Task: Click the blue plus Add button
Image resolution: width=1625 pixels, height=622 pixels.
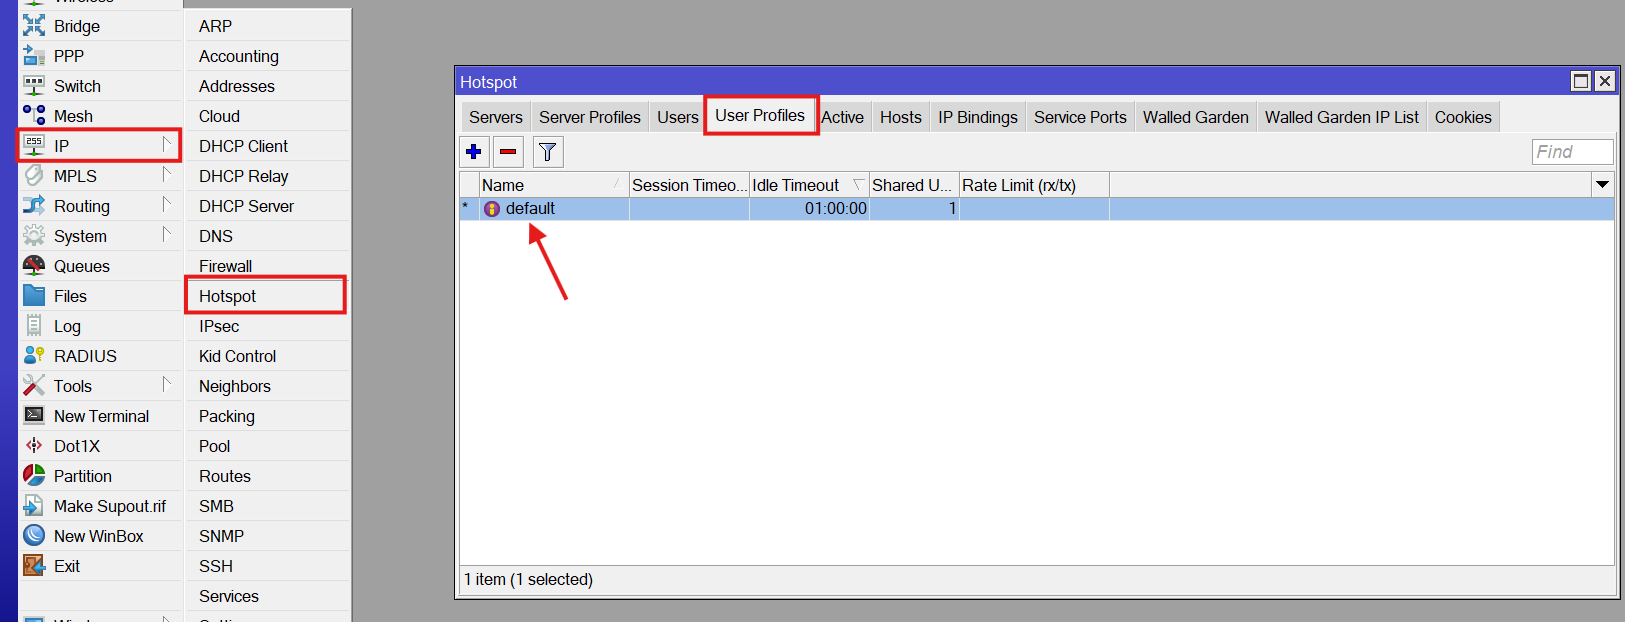Action: 474,152
